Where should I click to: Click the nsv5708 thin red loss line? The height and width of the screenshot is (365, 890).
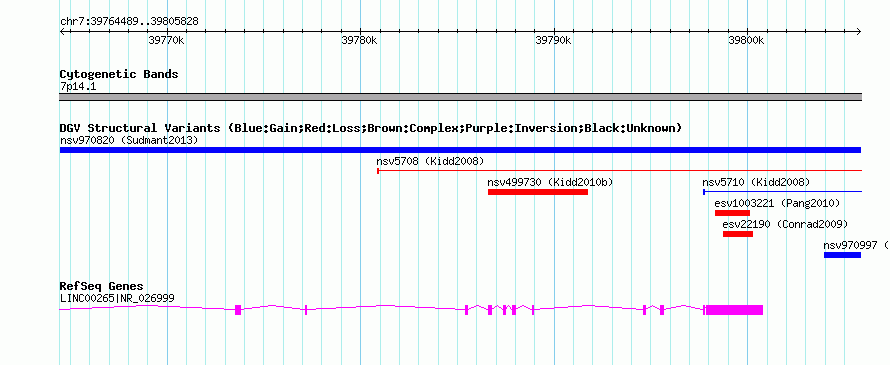(620, 170)
